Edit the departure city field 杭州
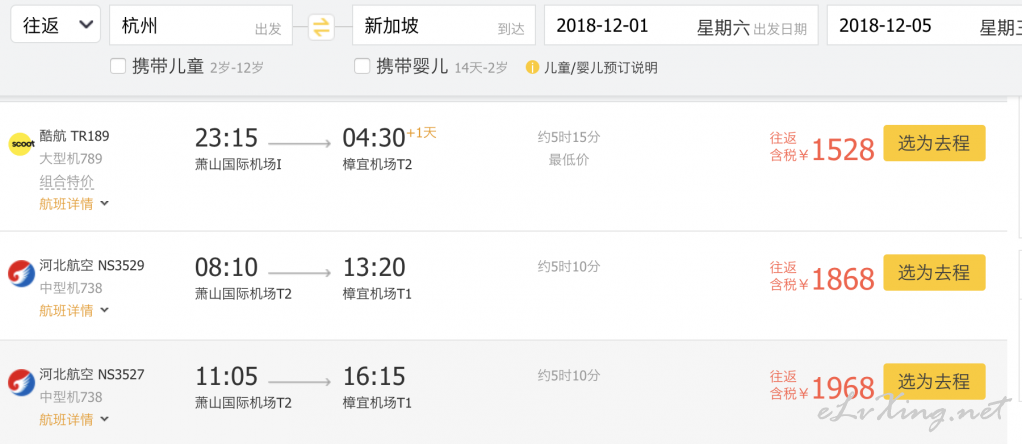The width and height of the screenshot is (1022, 444). coord(201,25)
